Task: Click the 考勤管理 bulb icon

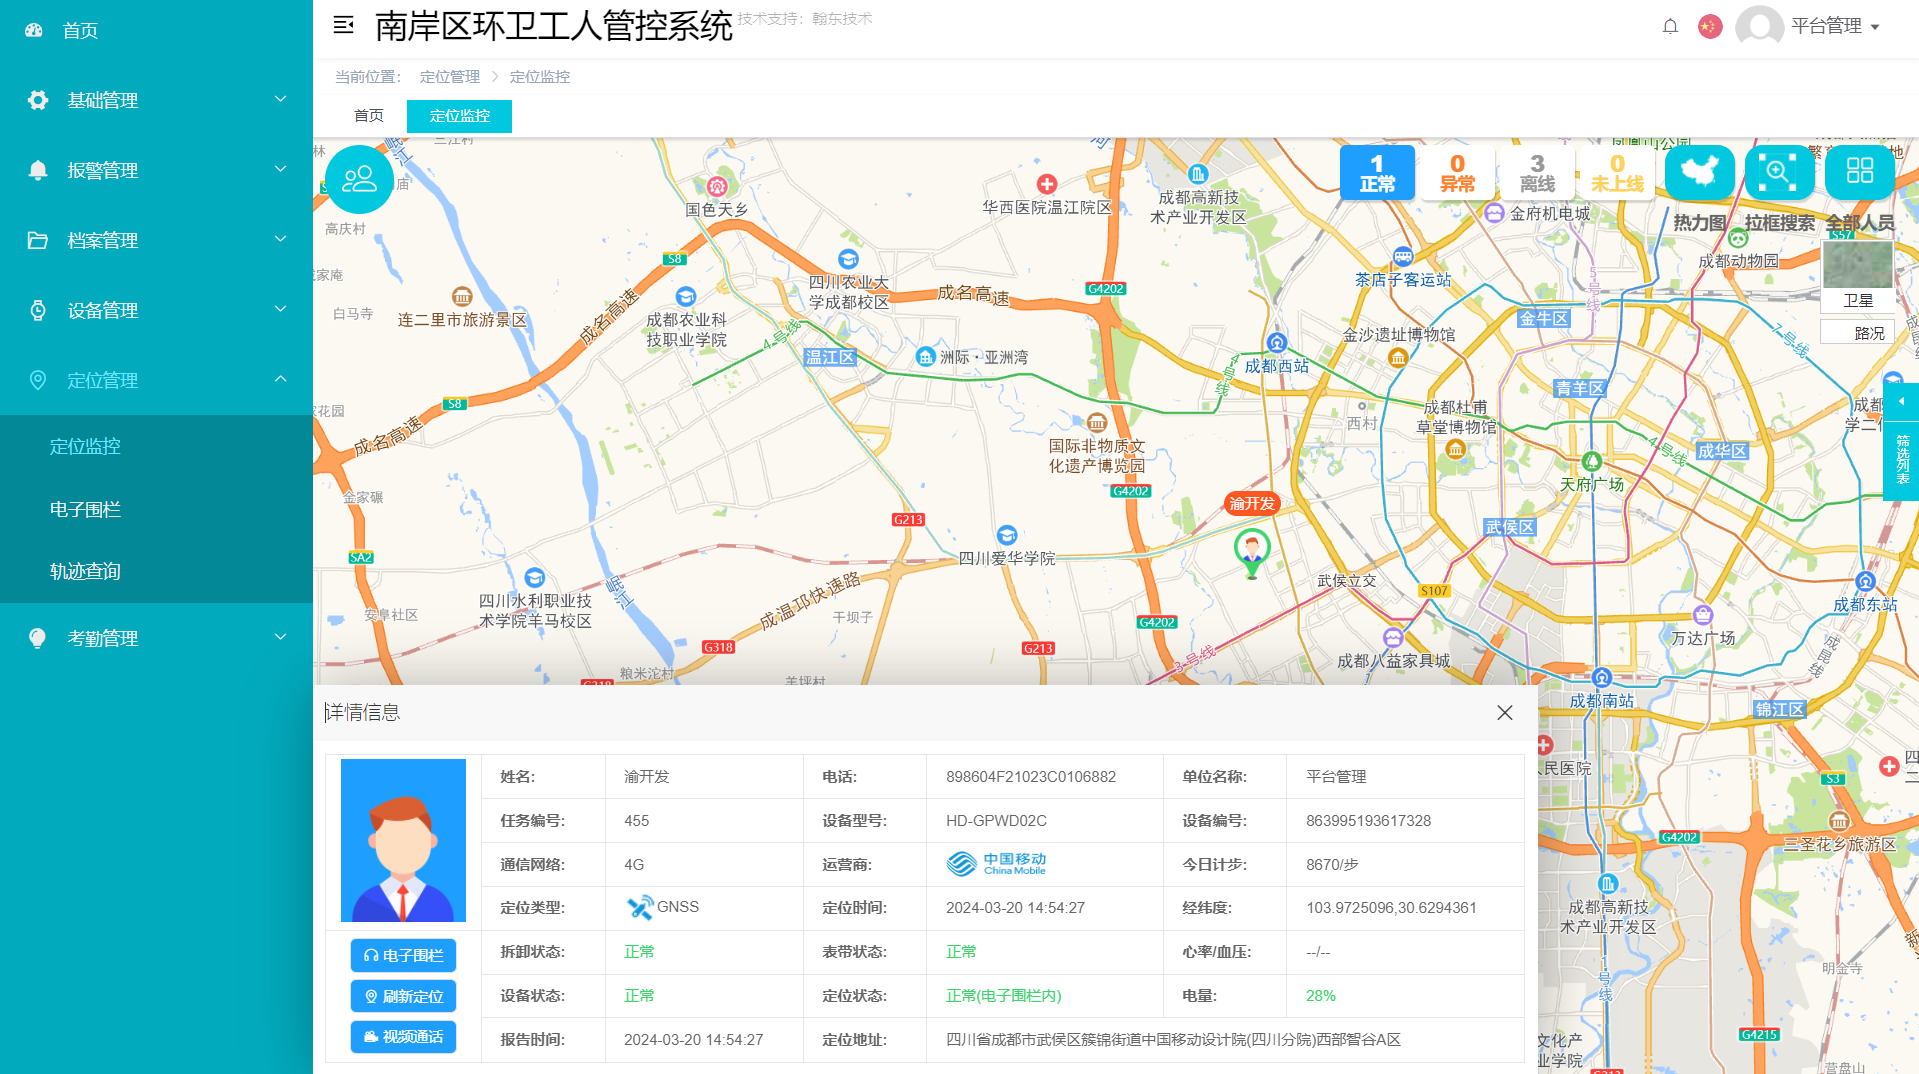Action: 38,638
